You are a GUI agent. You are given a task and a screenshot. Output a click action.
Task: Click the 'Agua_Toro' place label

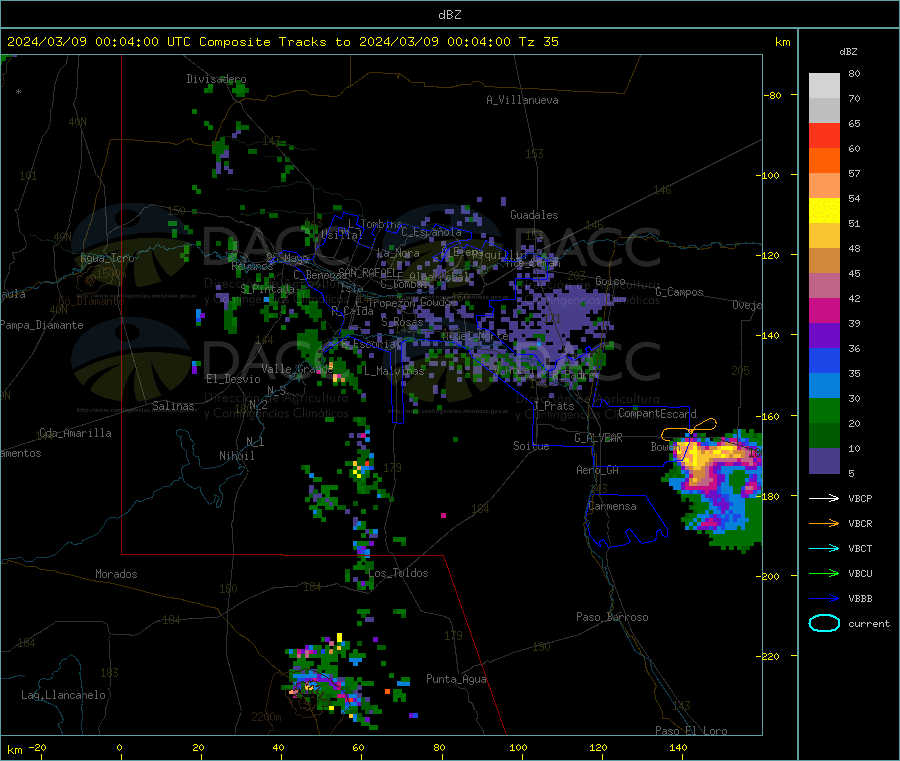click(x=107, y=258)
